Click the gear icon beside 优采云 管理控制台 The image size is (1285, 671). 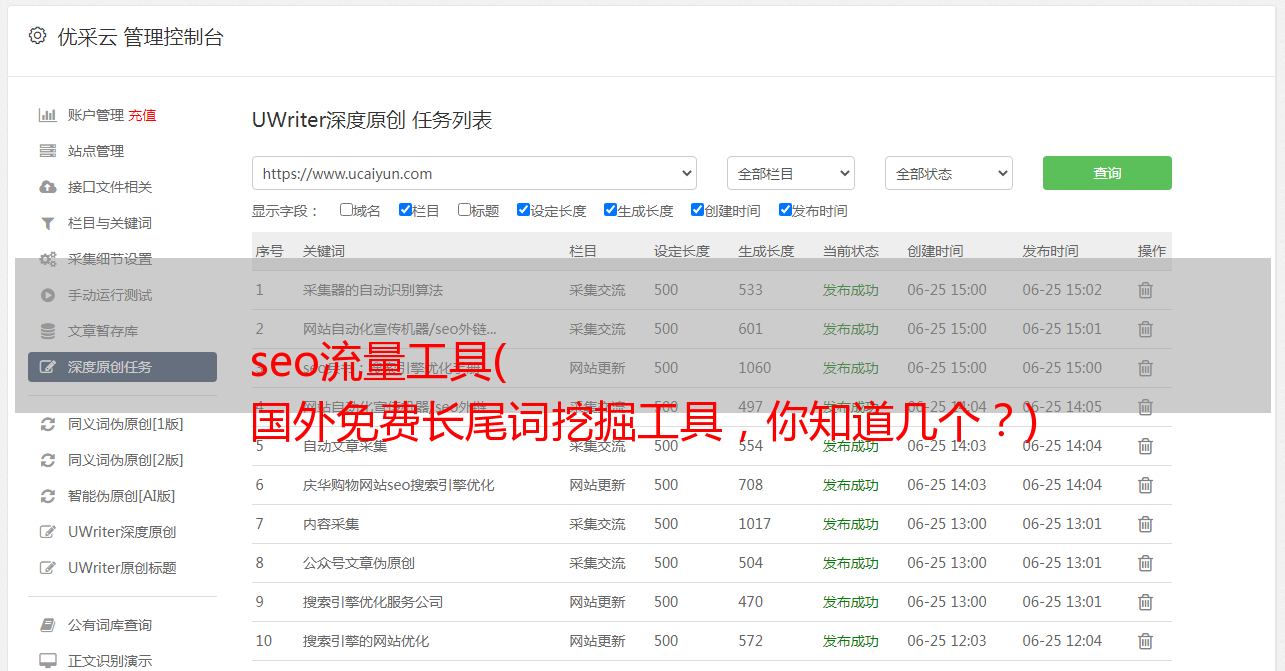point(37,36)
